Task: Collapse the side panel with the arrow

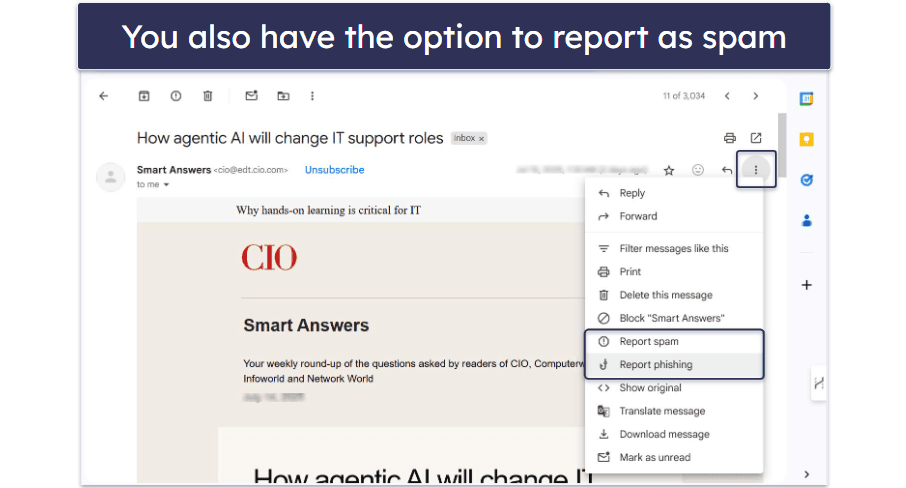Action: 807,474
